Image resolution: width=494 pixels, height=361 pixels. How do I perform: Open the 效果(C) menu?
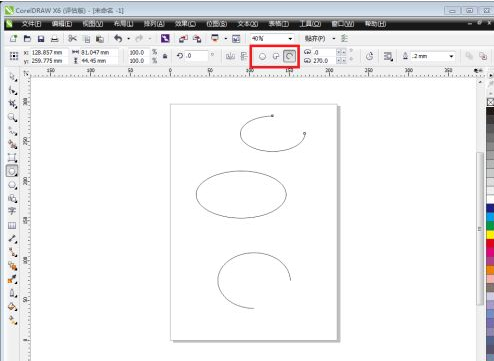pos(185,24)
